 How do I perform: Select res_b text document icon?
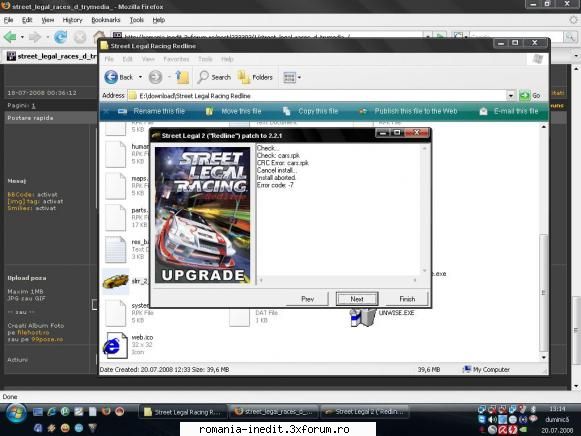point(116,249)
